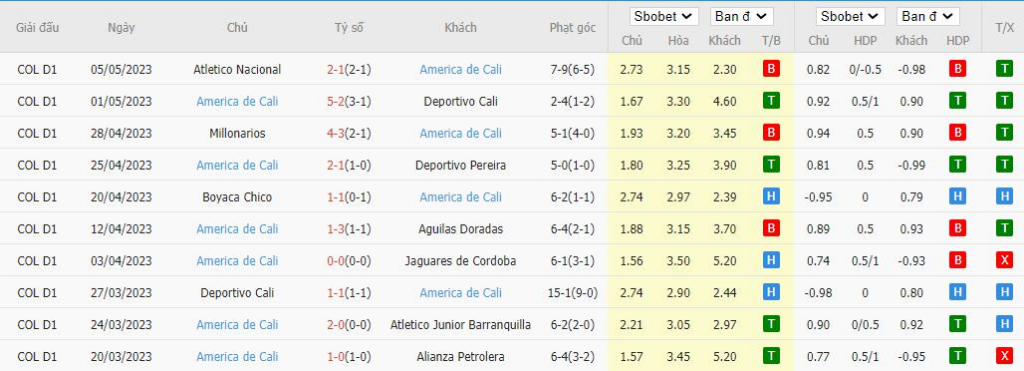Screen dimensions: 1024x371
Task: Click red B HDP badge in Millonarios row
Action: click(x=958, y=133)
